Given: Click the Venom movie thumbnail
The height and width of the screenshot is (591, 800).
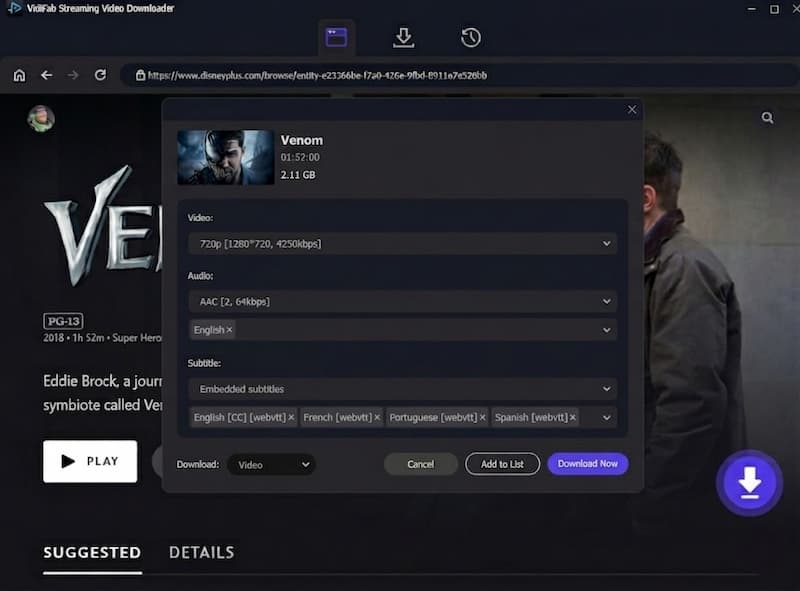Looking at the screenshot, I should [226, 157].
